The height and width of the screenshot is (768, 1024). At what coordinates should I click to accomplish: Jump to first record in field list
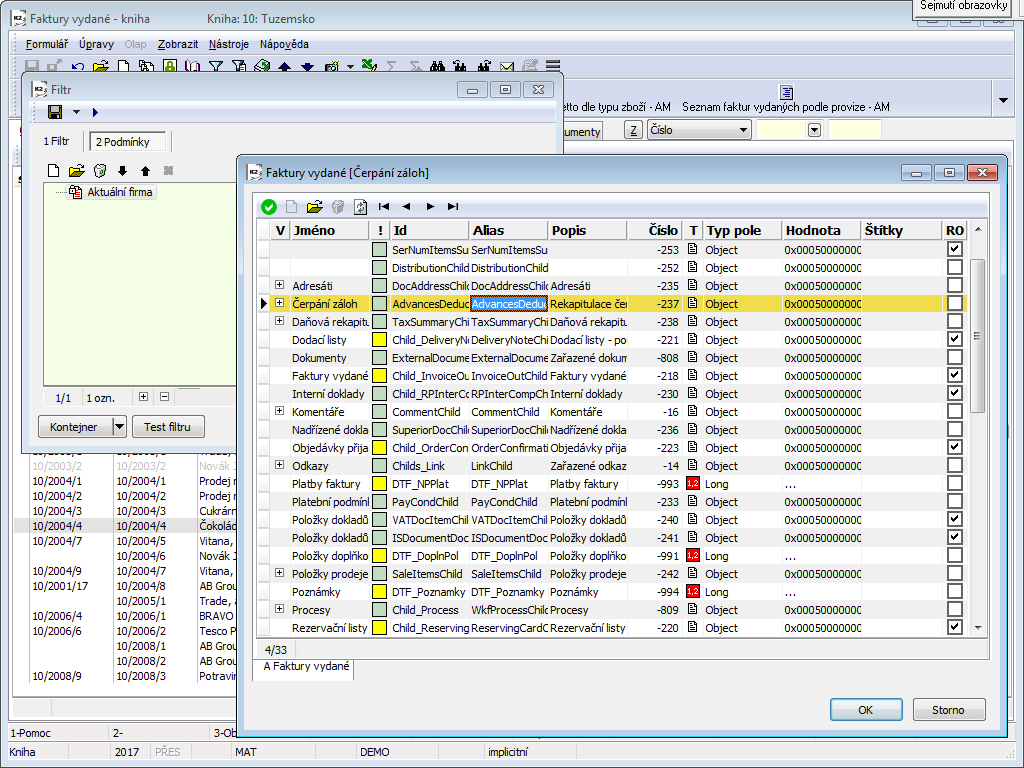point(383,207)
